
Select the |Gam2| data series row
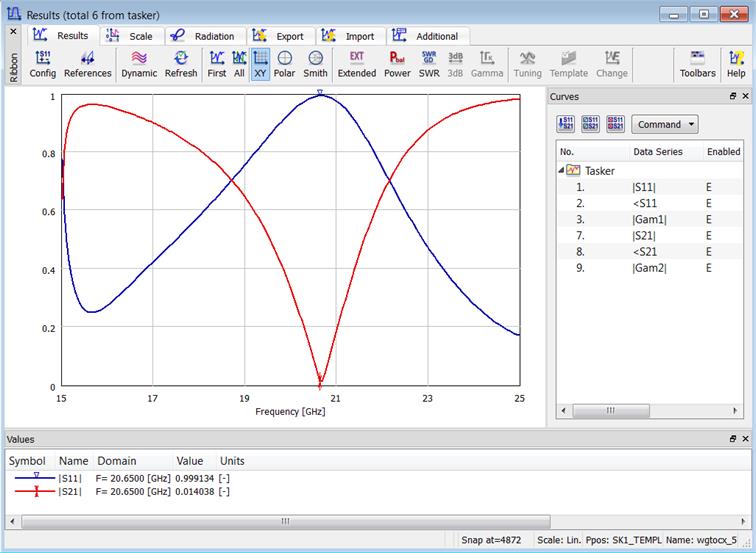(649, 268)
